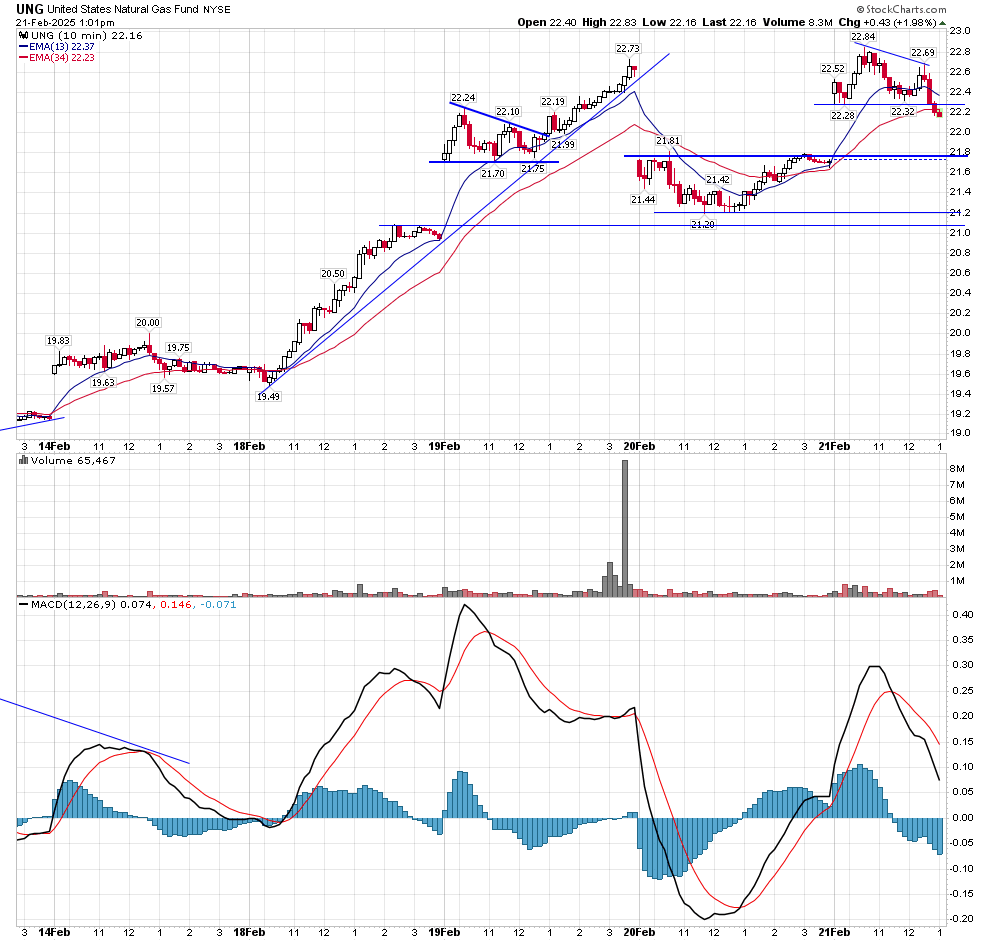Click the 23.0 price axis label
Screen dimensions: 990x941
pos(960,31)
